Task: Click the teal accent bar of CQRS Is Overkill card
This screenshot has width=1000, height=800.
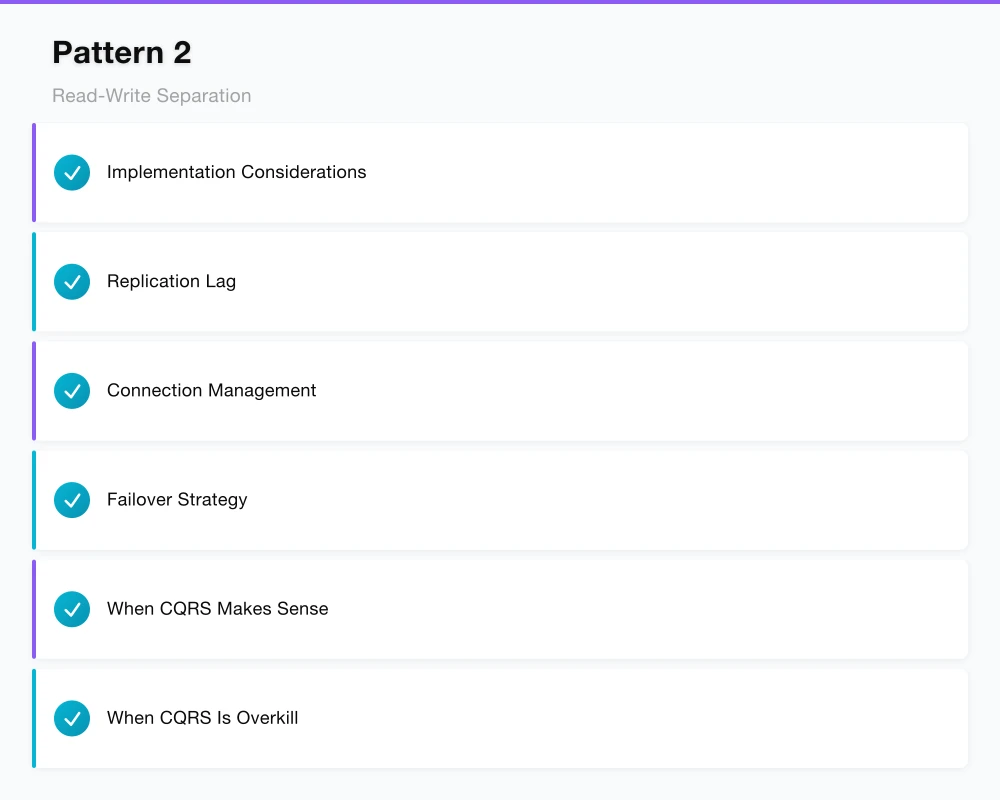Action: click(34, 718)
